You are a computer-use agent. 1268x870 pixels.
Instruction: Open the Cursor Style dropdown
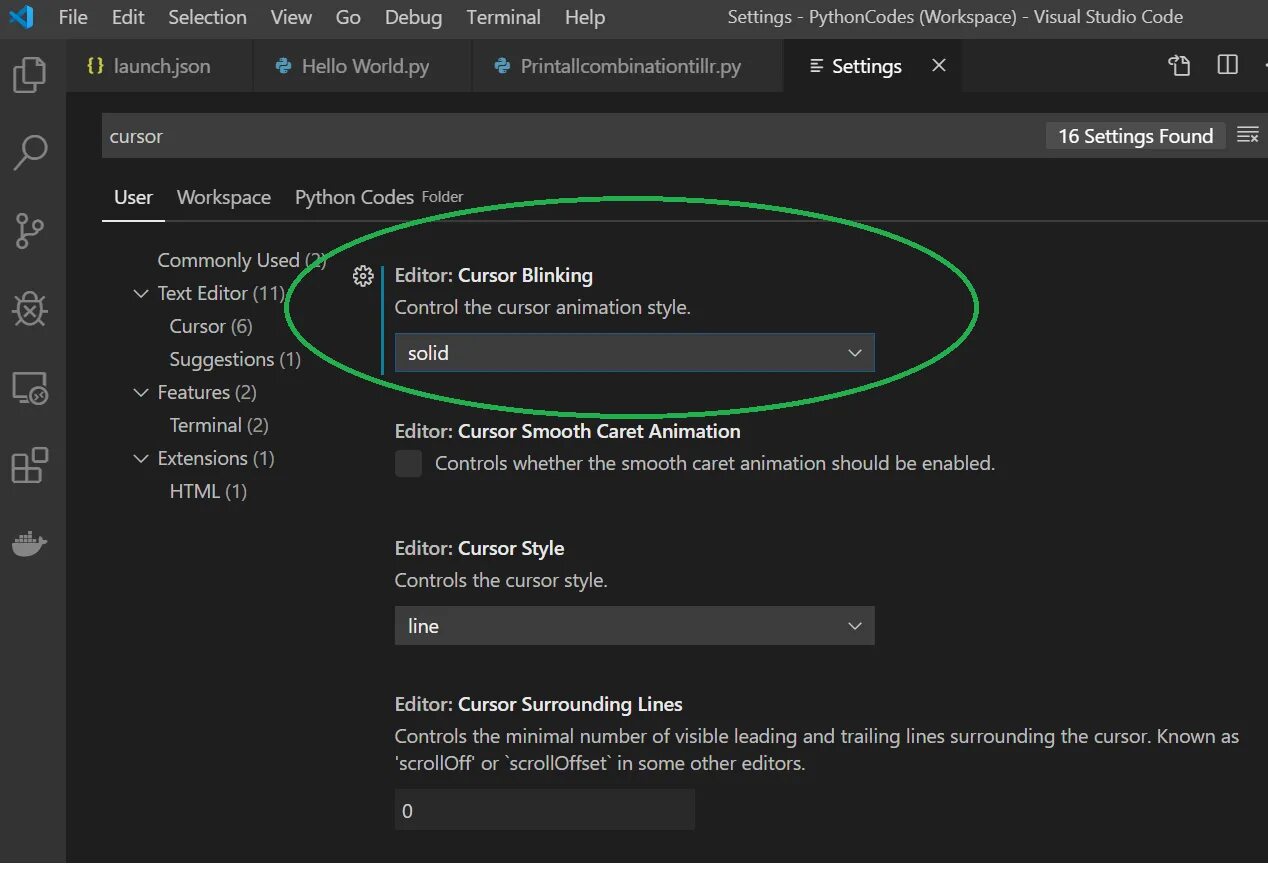click(x=634, y=626)
